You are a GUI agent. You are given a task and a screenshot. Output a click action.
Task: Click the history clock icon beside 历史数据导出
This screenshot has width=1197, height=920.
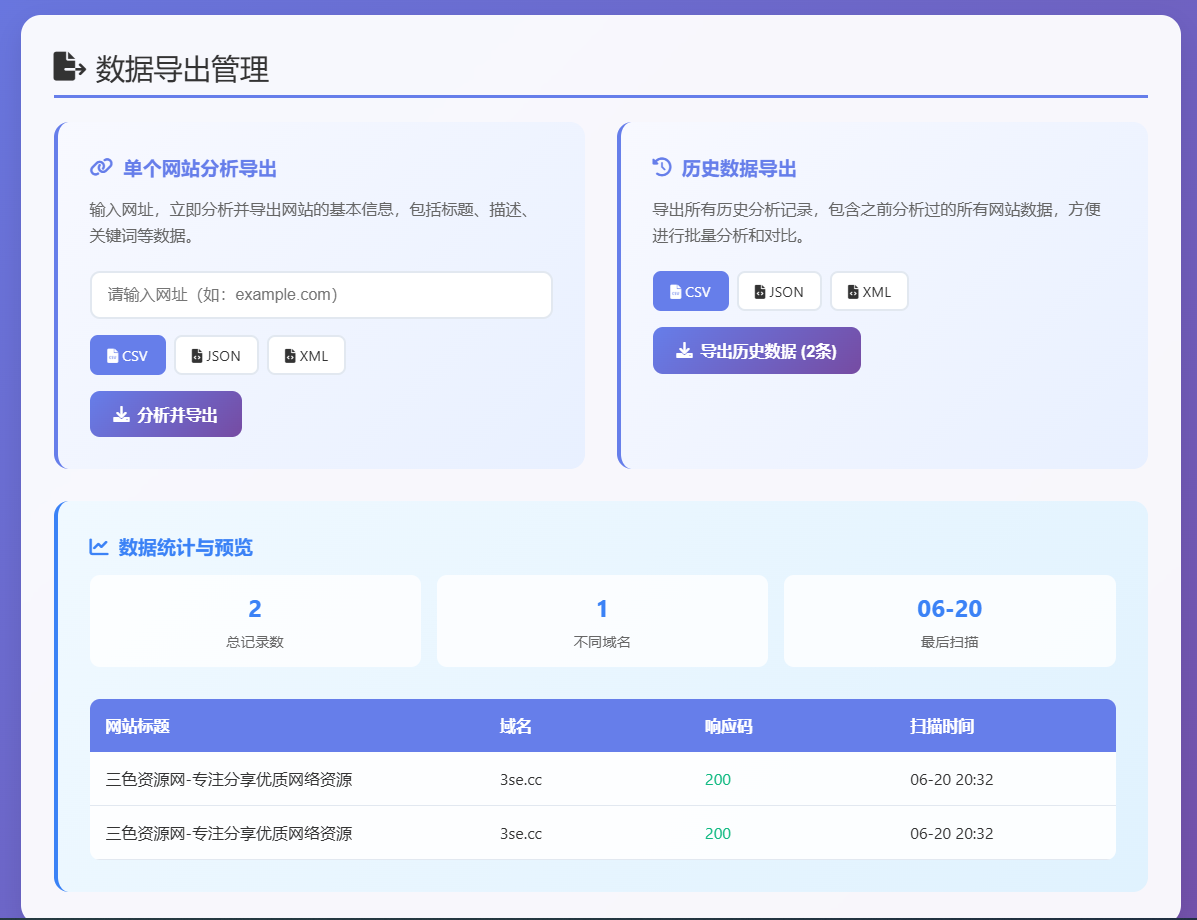tap(663, 168)
